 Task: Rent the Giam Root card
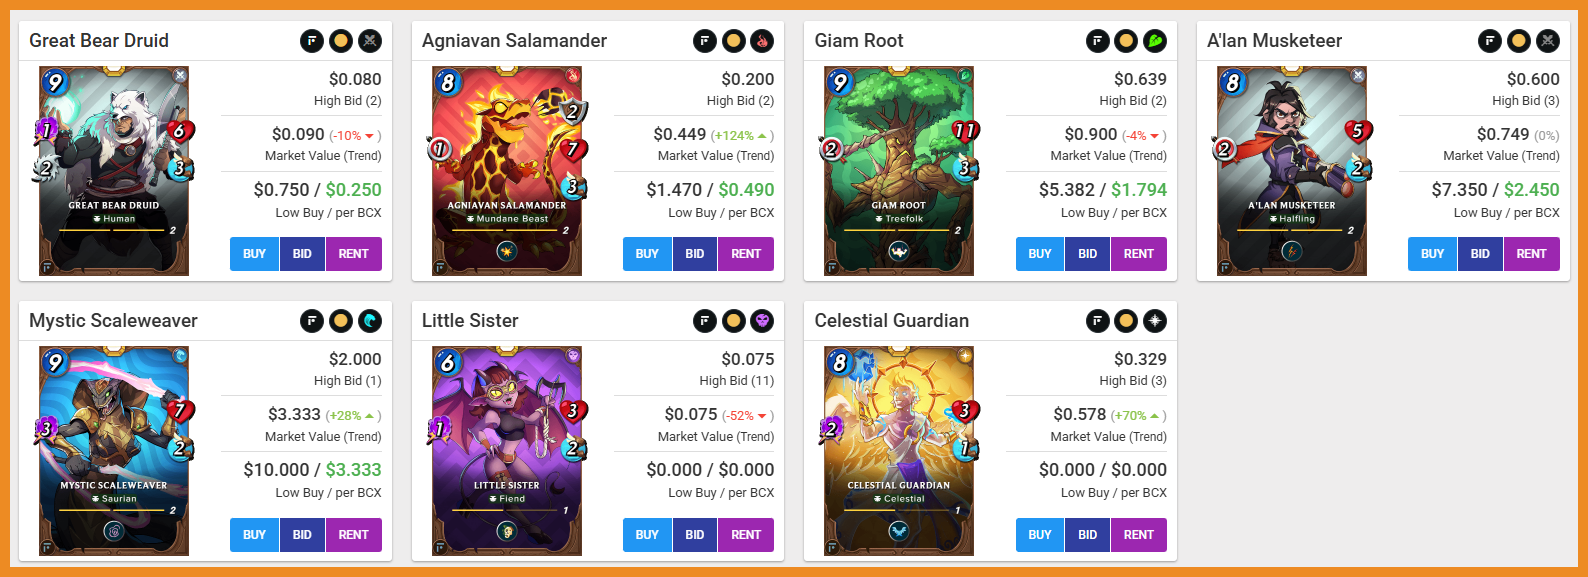[x=1139, y=254]
